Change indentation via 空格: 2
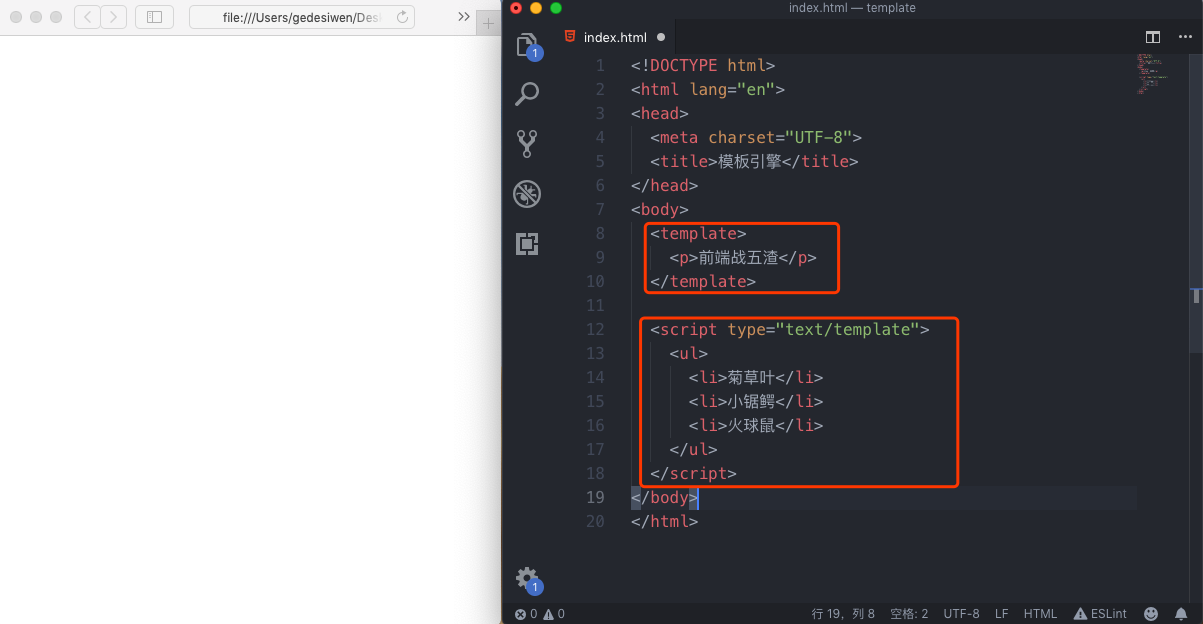The height and width of the screenshot is (624, 1203). point(909,613)
